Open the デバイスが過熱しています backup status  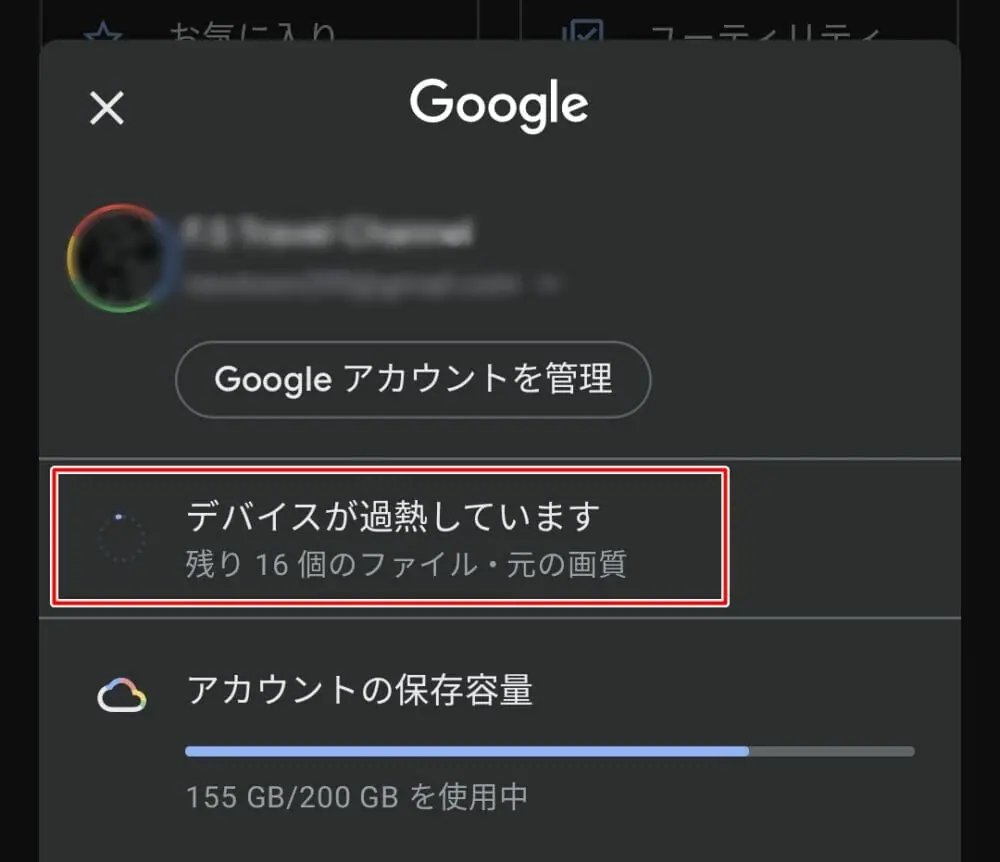pyautogui.click(x=393, y=517)
